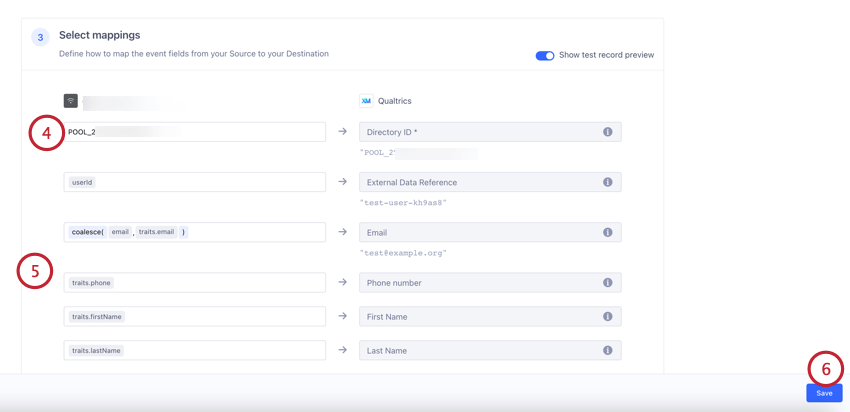Click the Phone number info icon
This screenshot has width=850, height=412.
tap(607, 283)
